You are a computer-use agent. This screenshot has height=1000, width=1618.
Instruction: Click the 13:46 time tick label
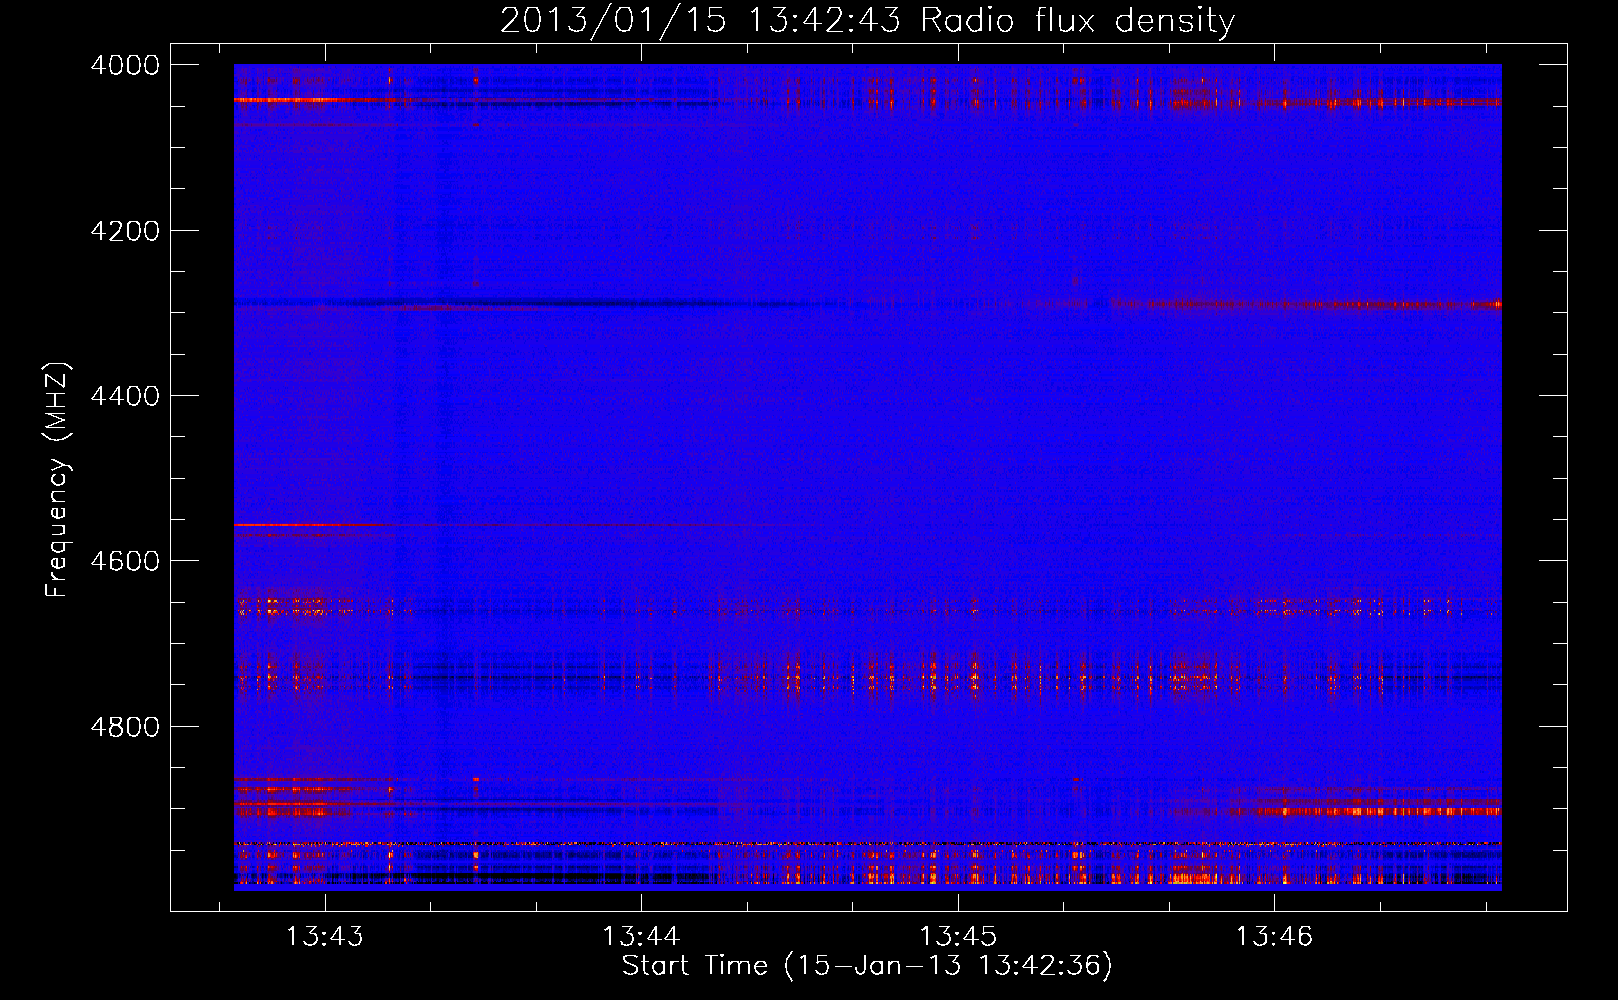point(1274,937)
